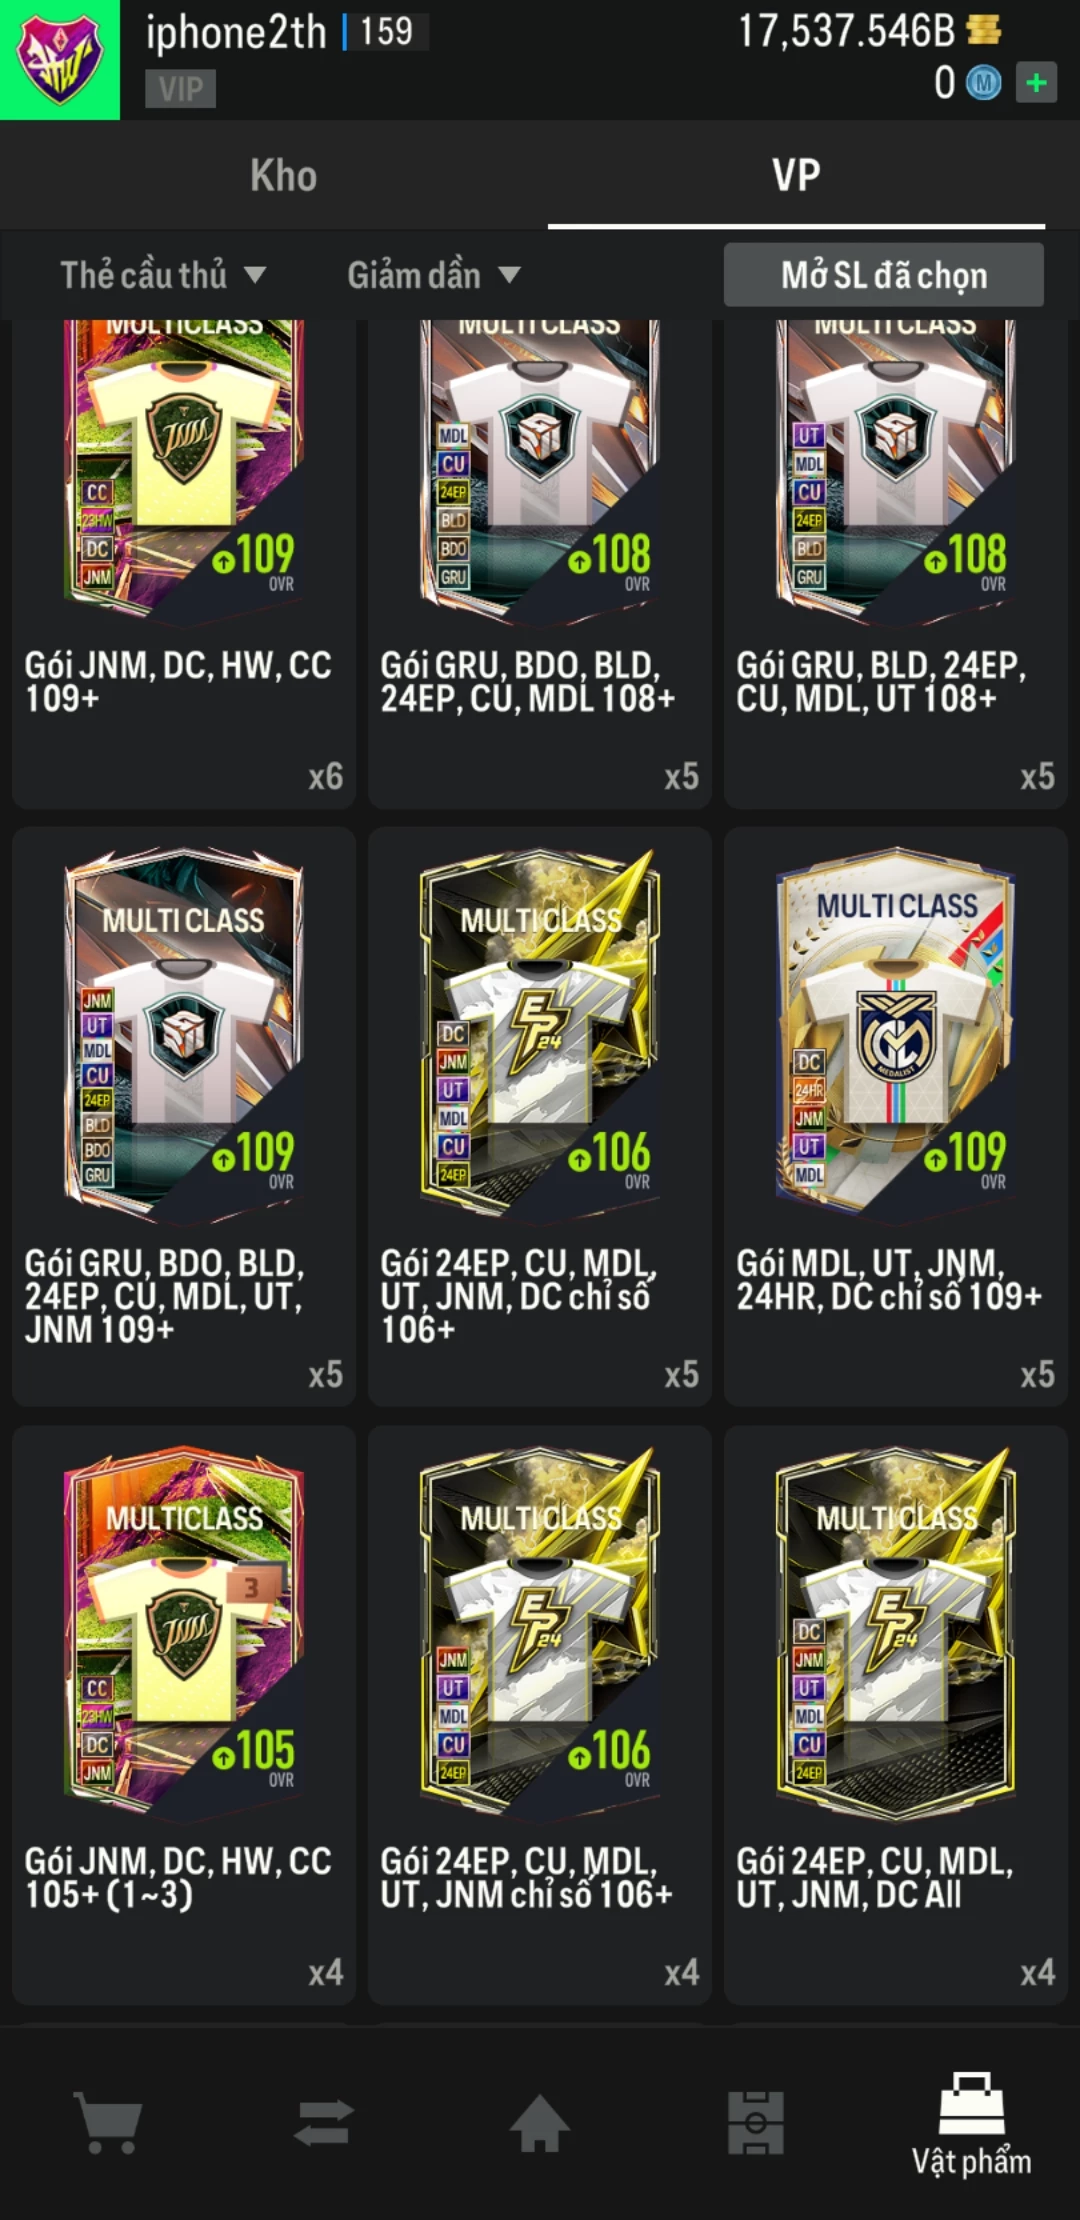Select Gói JNM, DC, HW, CC 109+ pack
Screen dimensions: 1080x2220
pos(184,564)
